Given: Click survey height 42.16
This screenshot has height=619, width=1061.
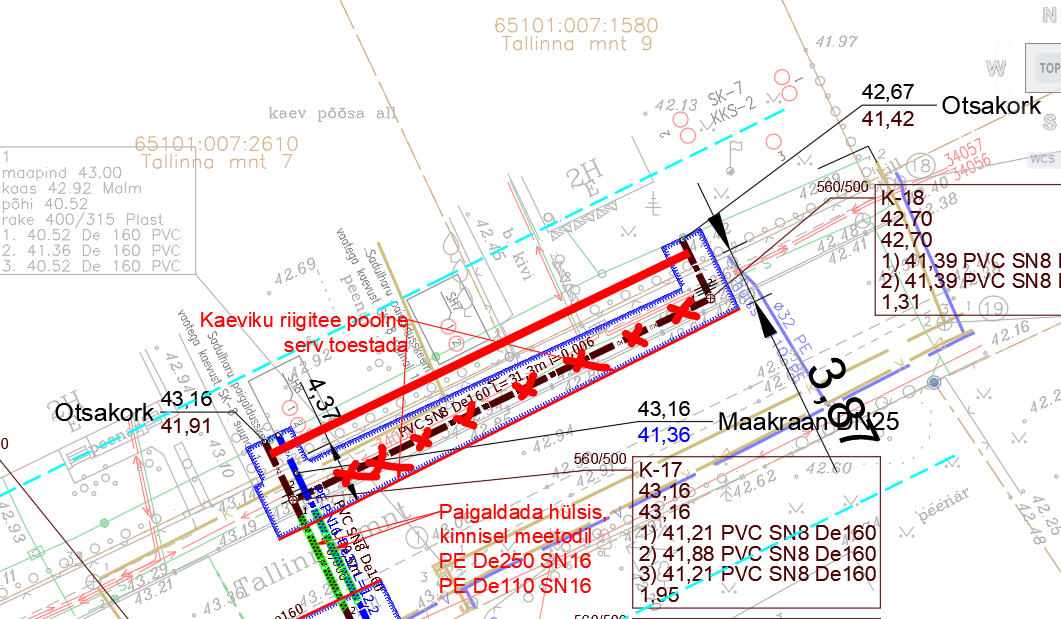Looking at the screenshot, I should pos(1010,332).
